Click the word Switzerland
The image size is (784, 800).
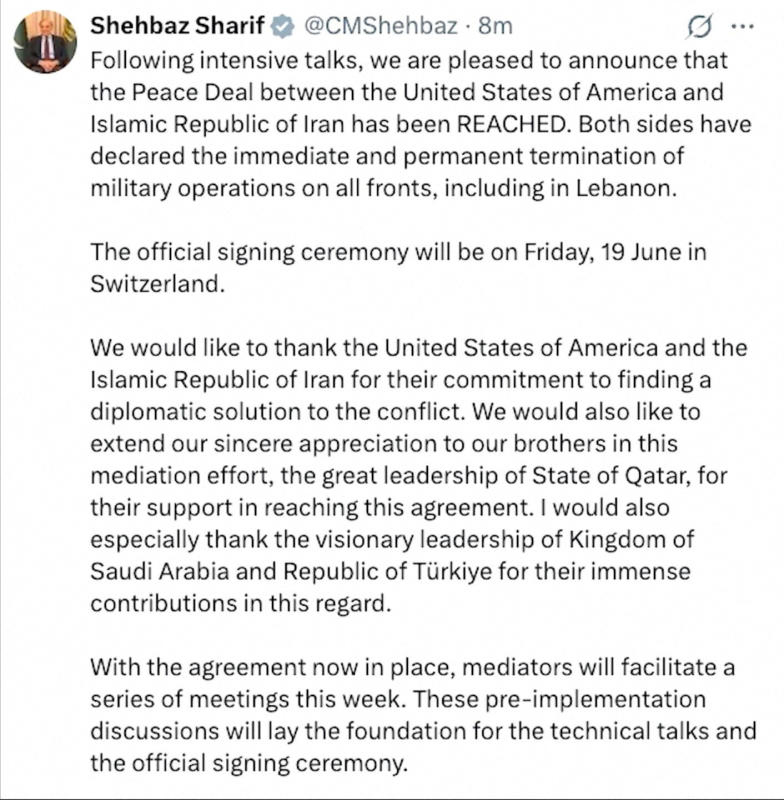click(x=158, y=284)
